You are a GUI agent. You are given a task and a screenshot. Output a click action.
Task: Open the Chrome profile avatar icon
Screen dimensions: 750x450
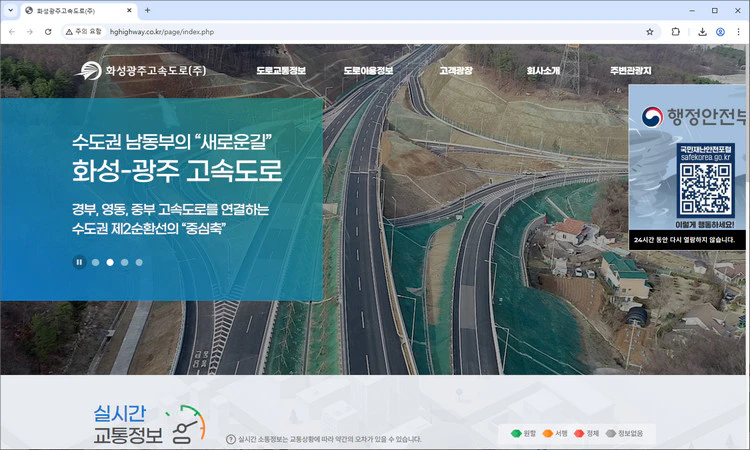720,32
